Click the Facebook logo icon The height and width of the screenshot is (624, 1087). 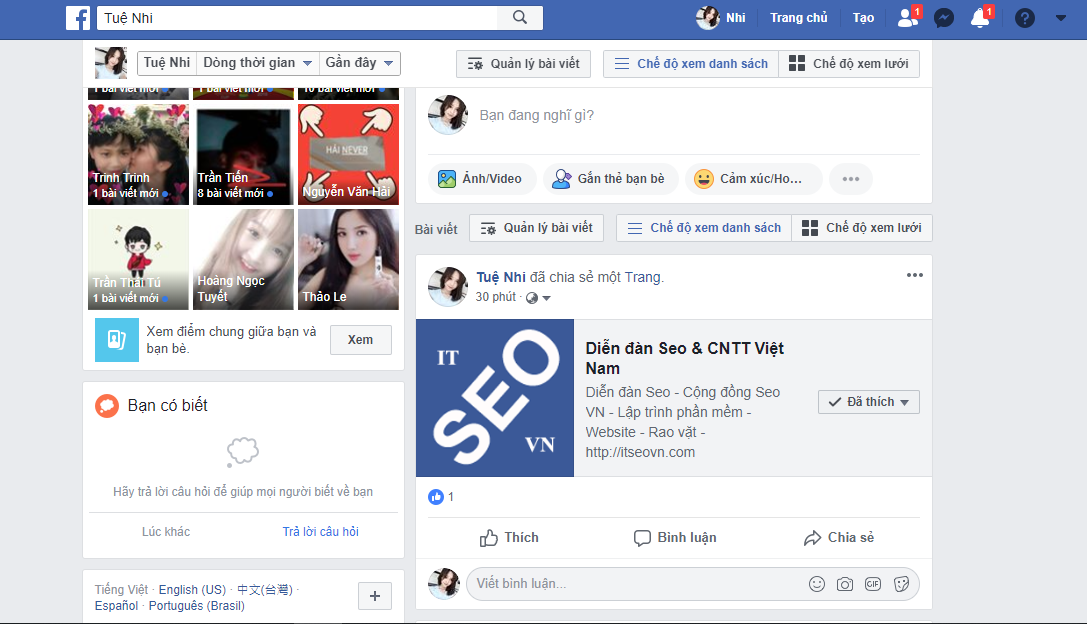click(79, 18)
